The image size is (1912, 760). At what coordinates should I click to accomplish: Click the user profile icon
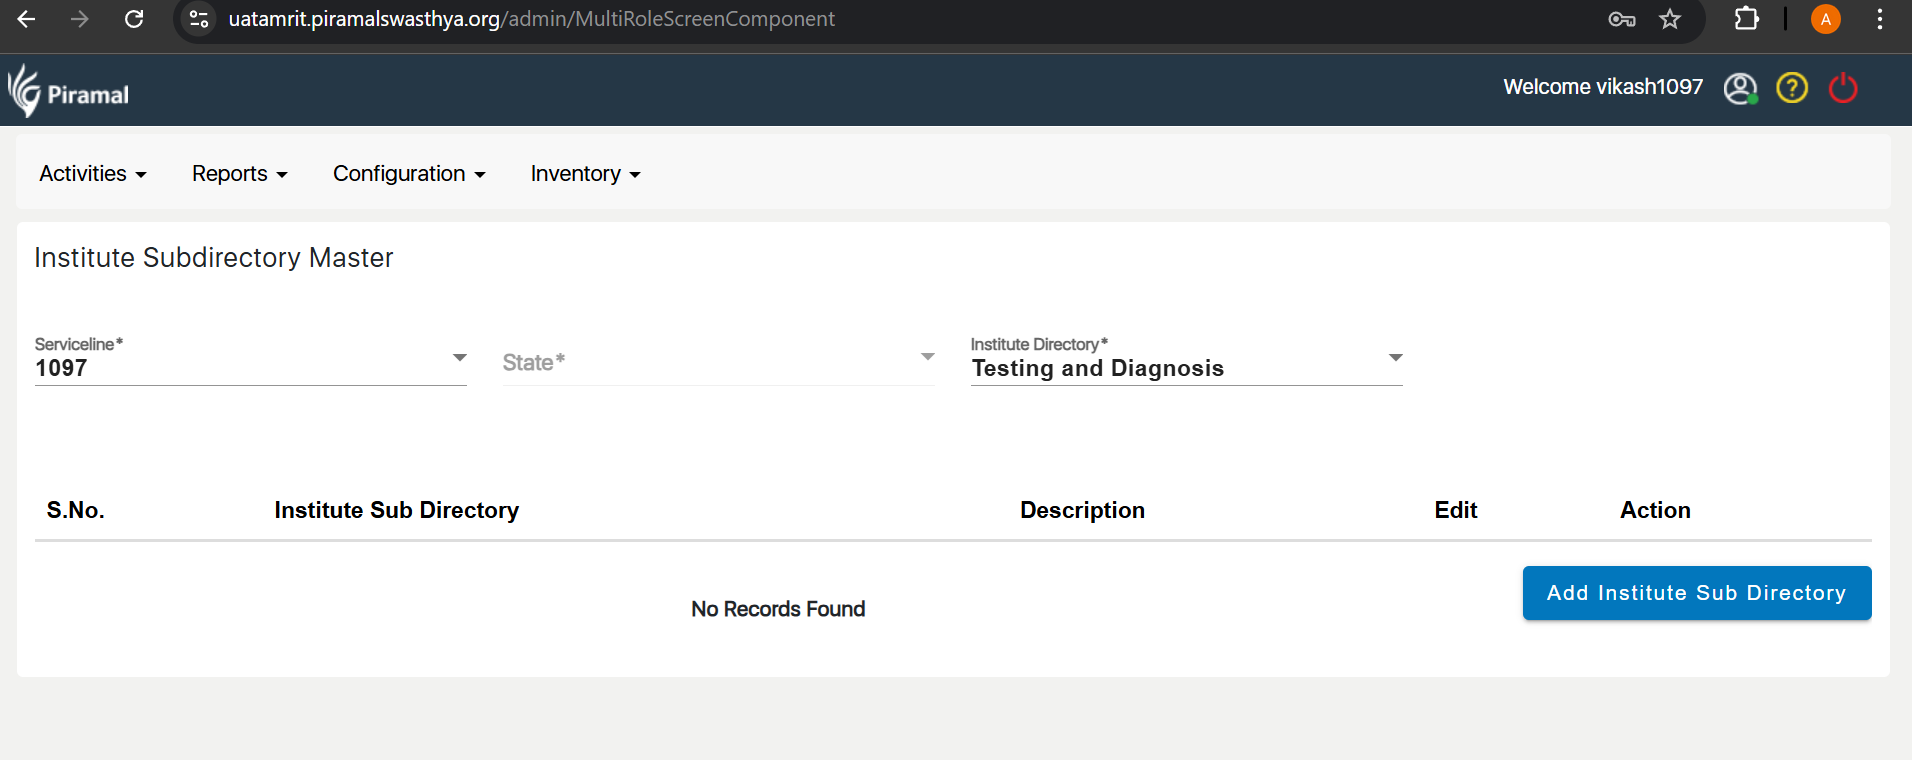coord(1740,88)
